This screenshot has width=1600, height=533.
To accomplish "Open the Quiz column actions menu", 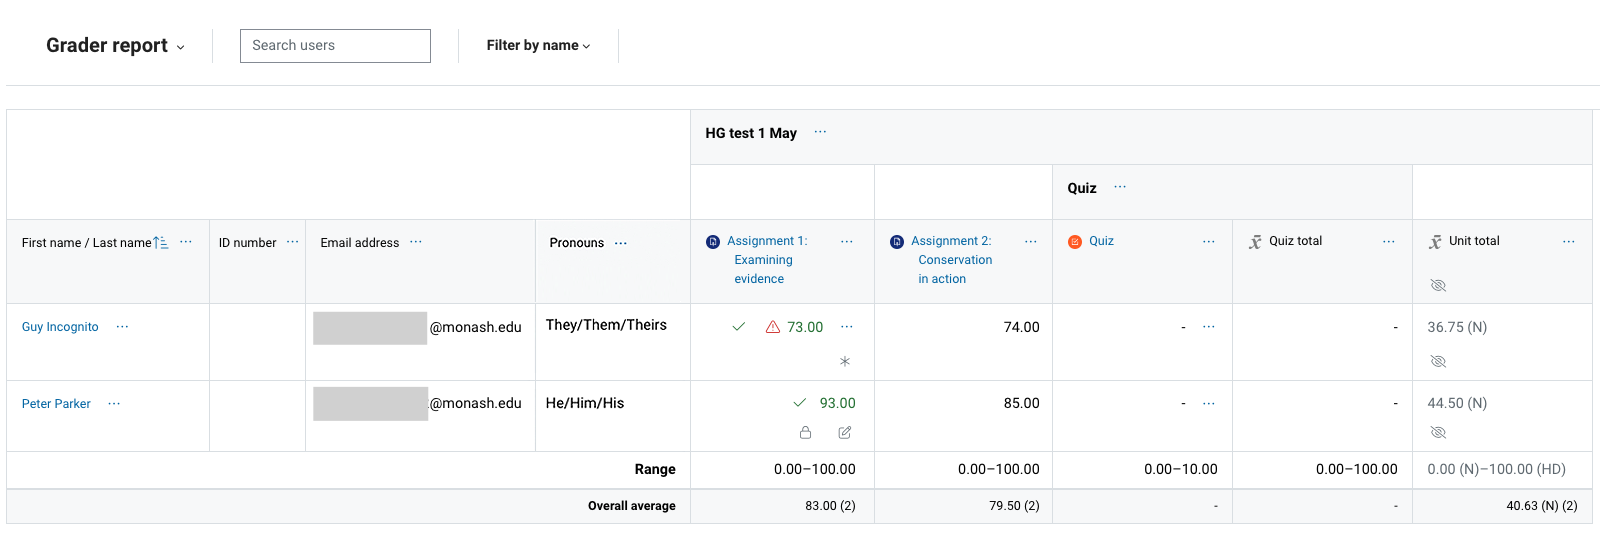I will coord(1209,242).
